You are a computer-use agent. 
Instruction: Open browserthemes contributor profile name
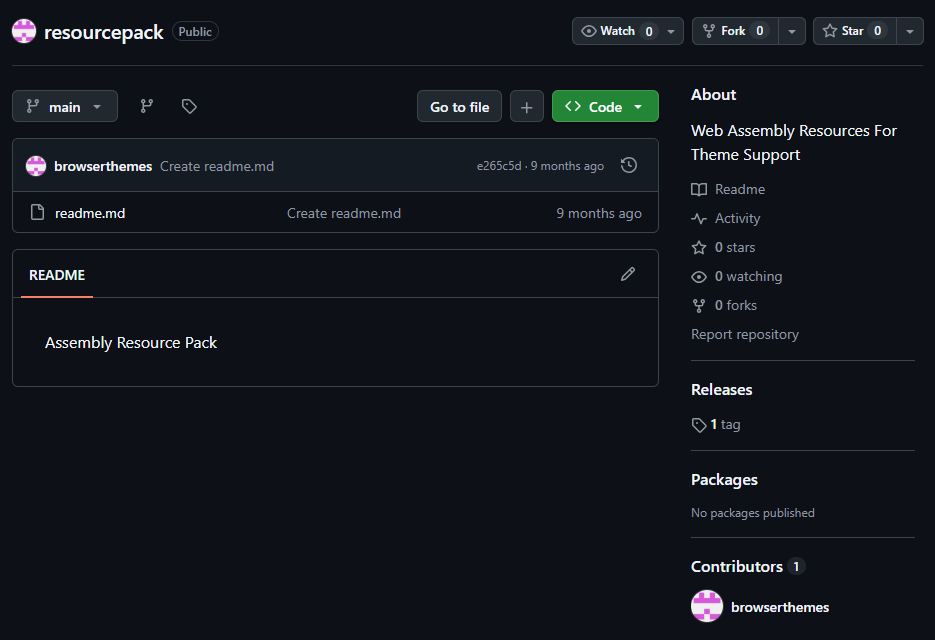click(x=780, y=607)
